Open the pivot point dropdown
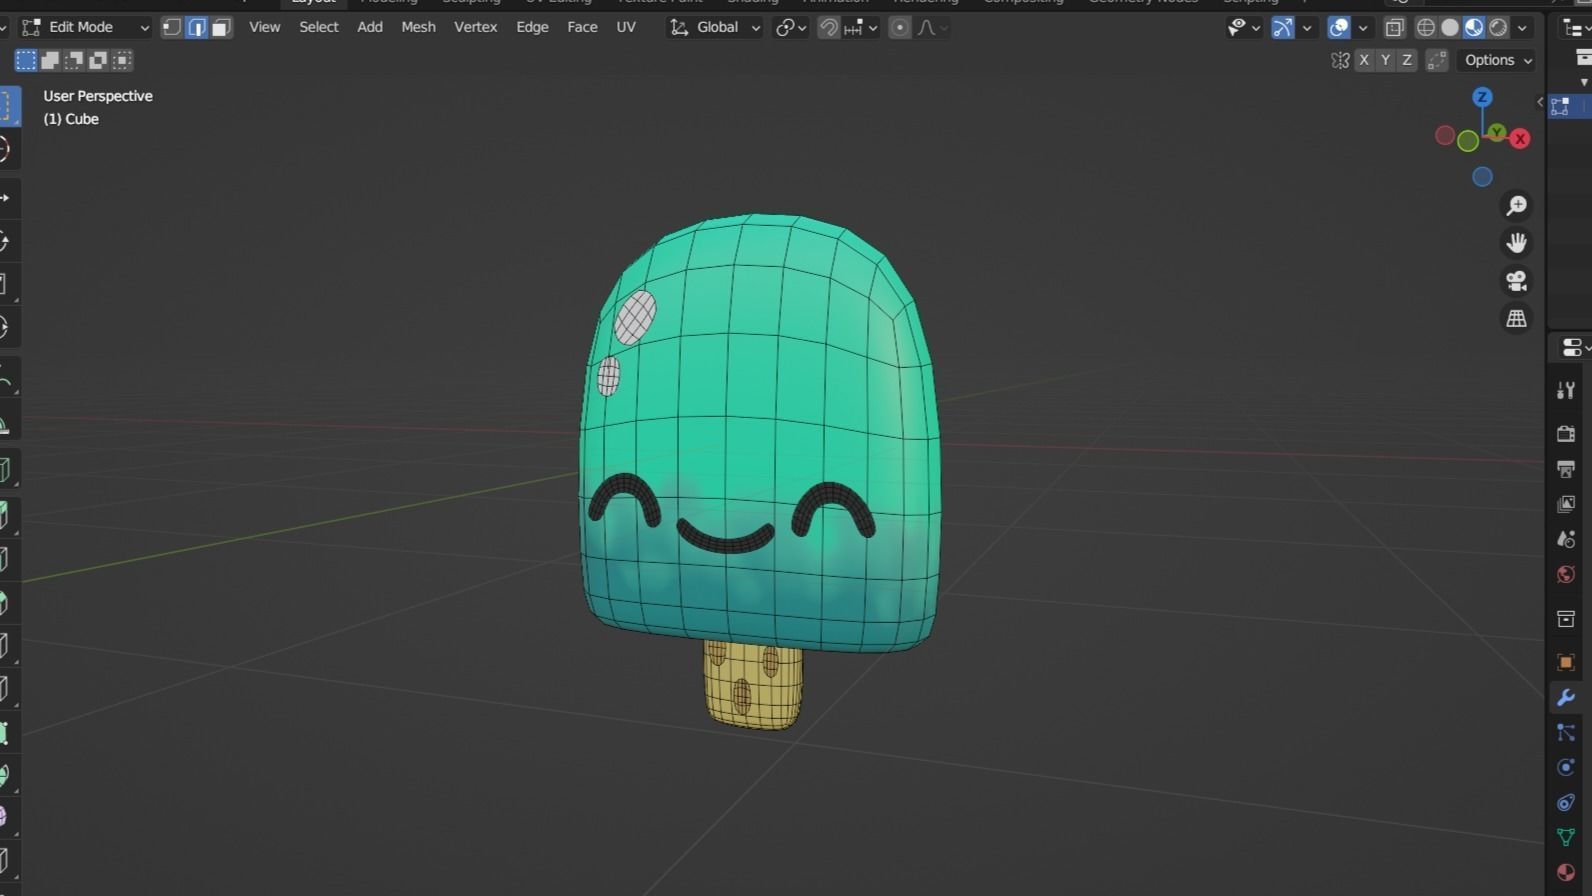The height and width of the screenshot is (896, 1592). tap(791, 27)
